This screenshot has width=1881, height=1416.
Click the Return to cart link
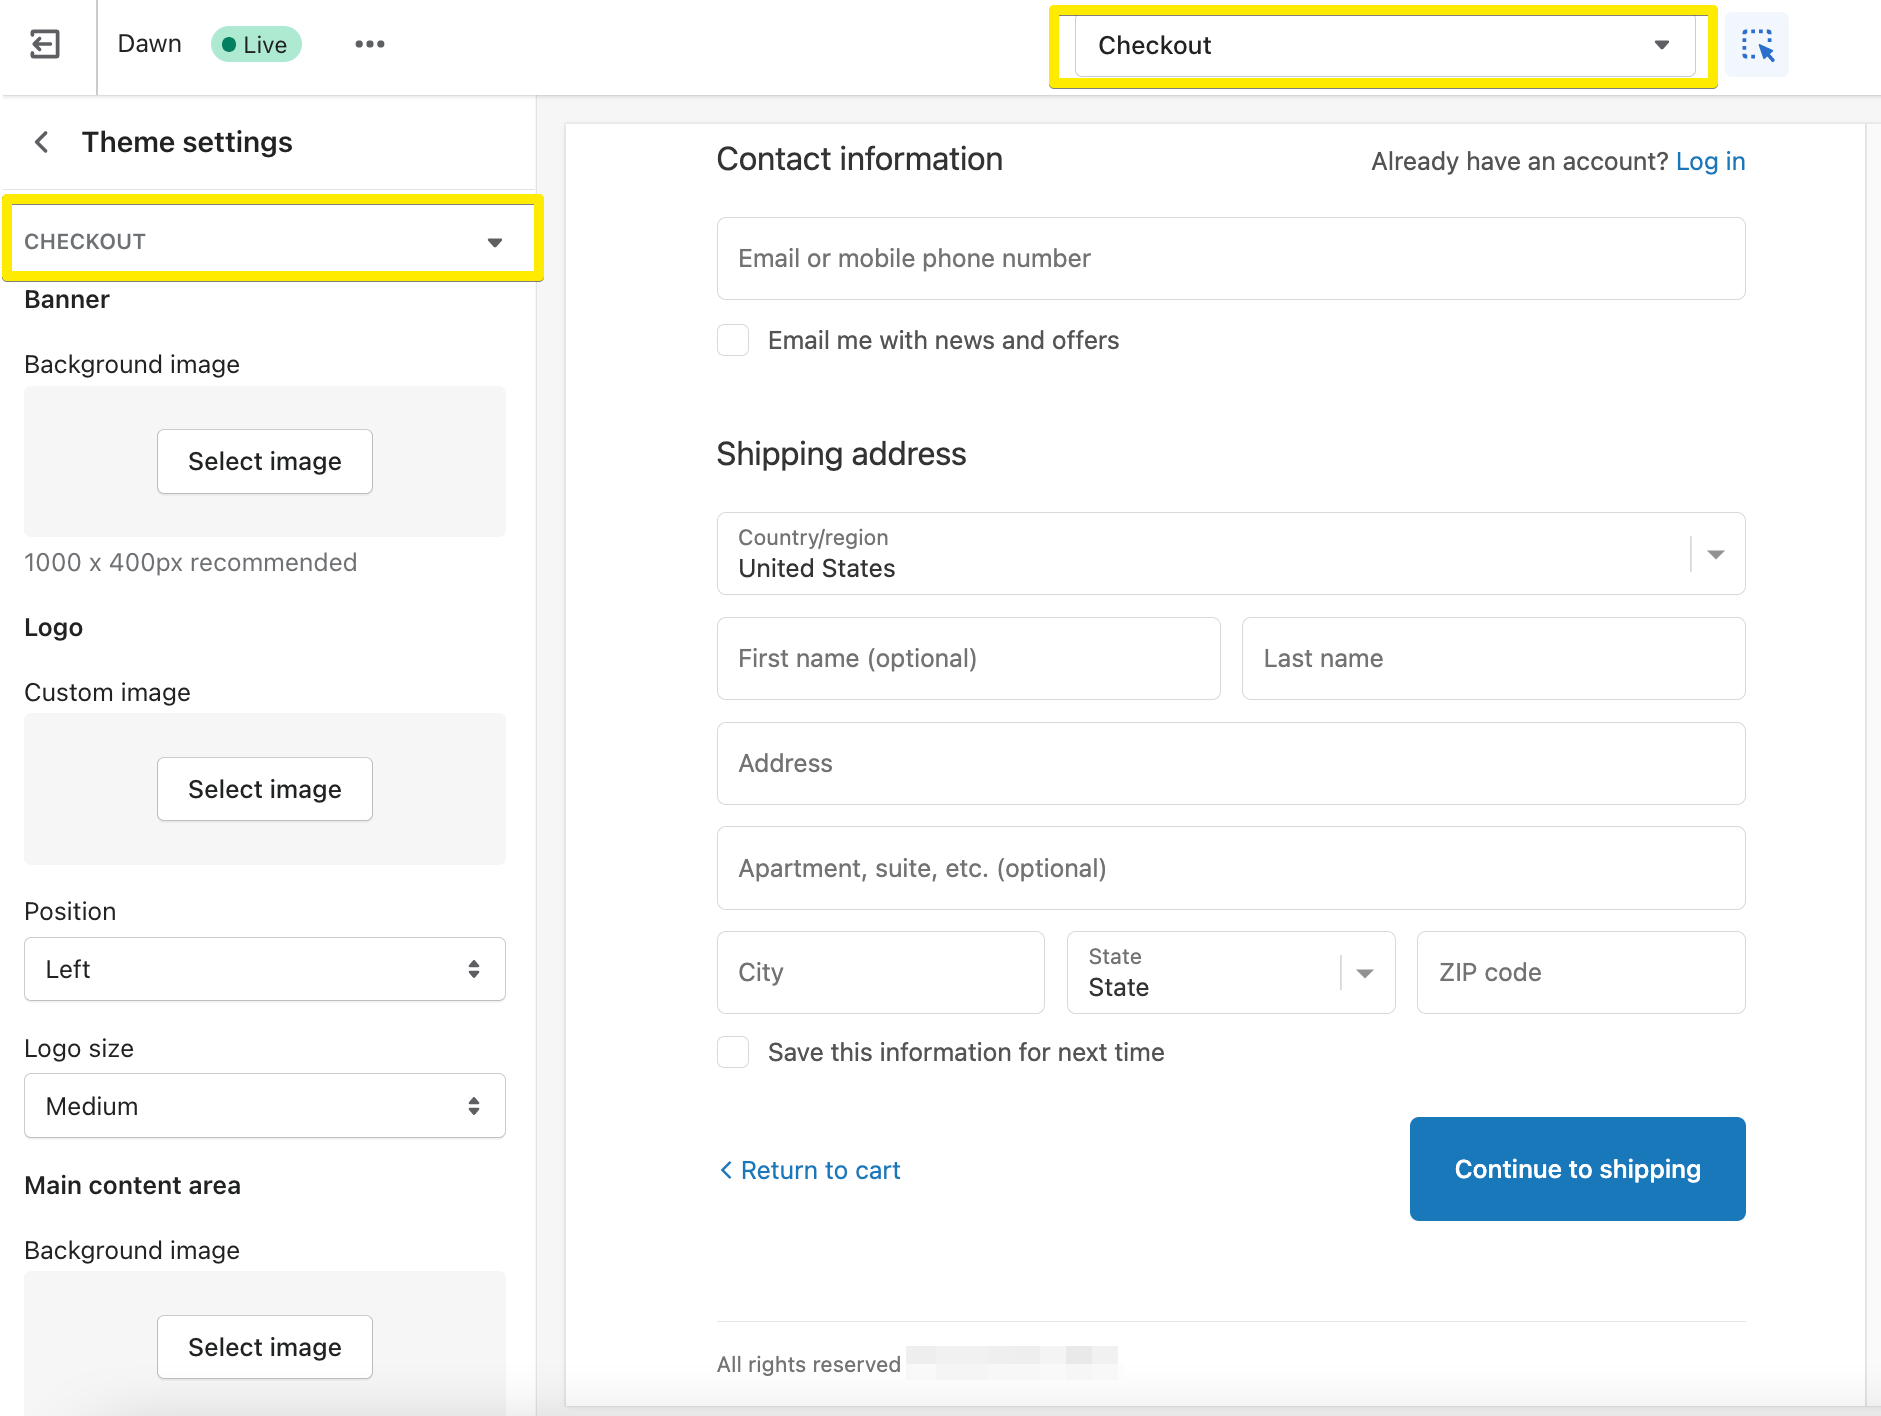click(819, 1170)
